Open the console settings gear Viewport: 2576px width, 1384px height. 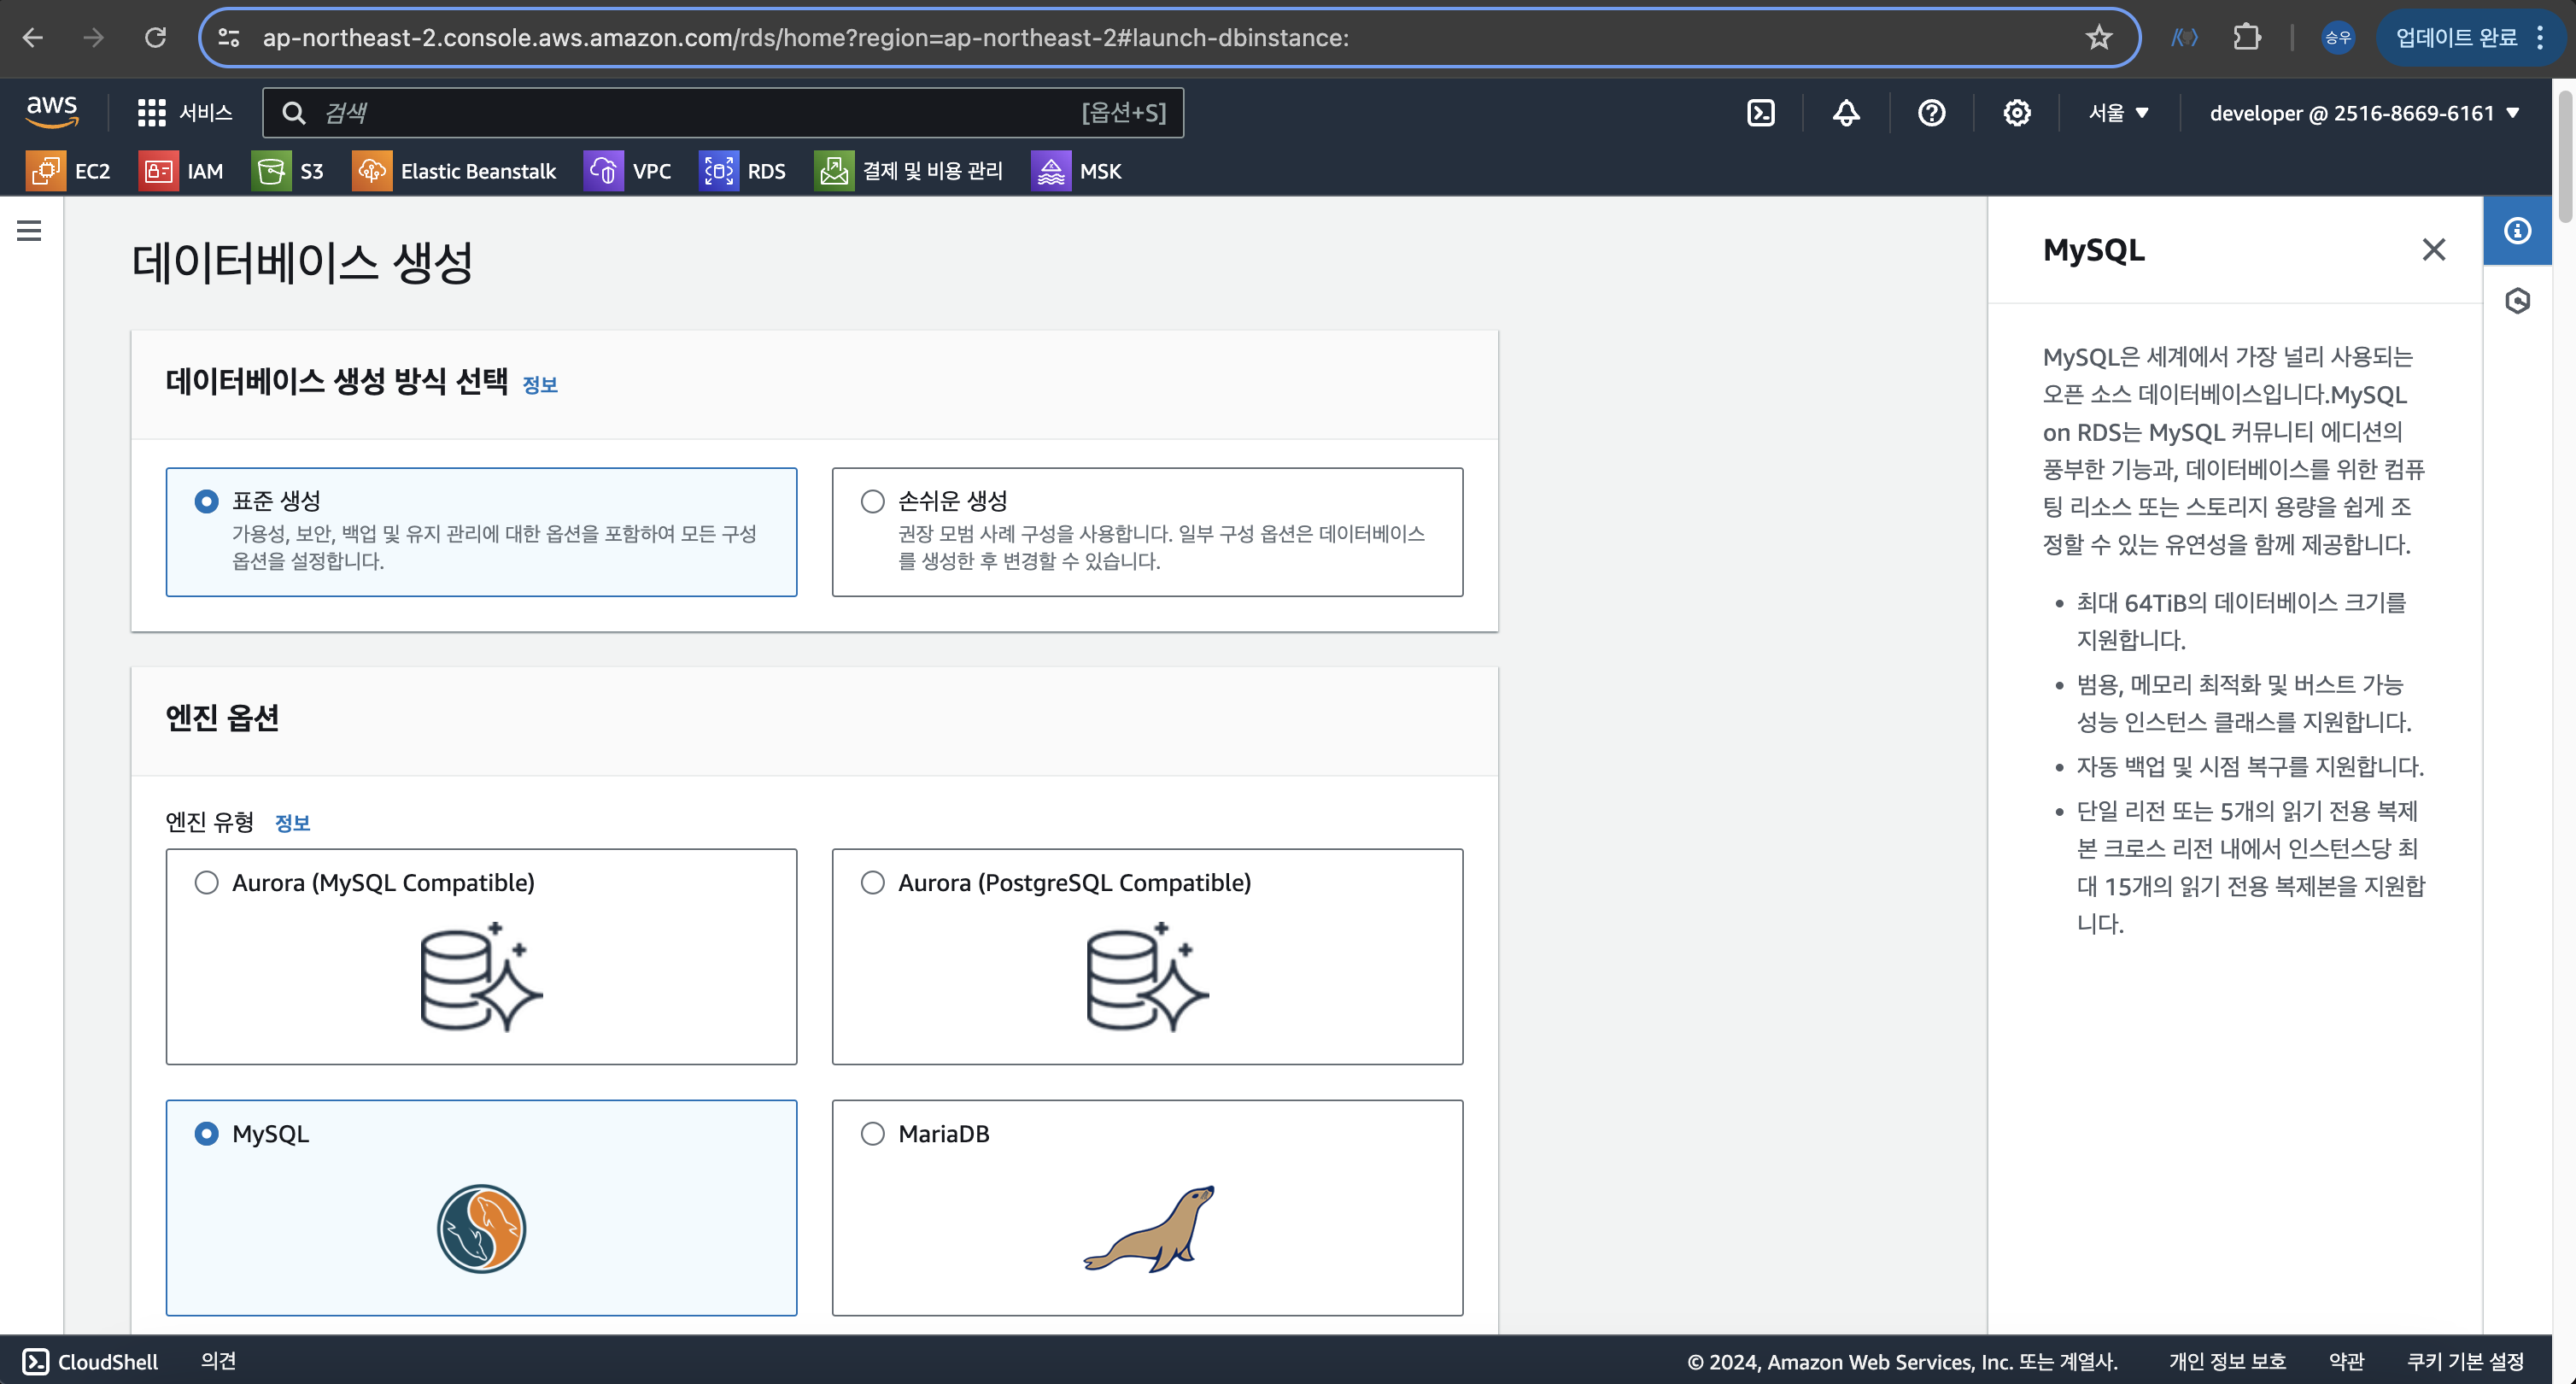(x=2016, y=113)
